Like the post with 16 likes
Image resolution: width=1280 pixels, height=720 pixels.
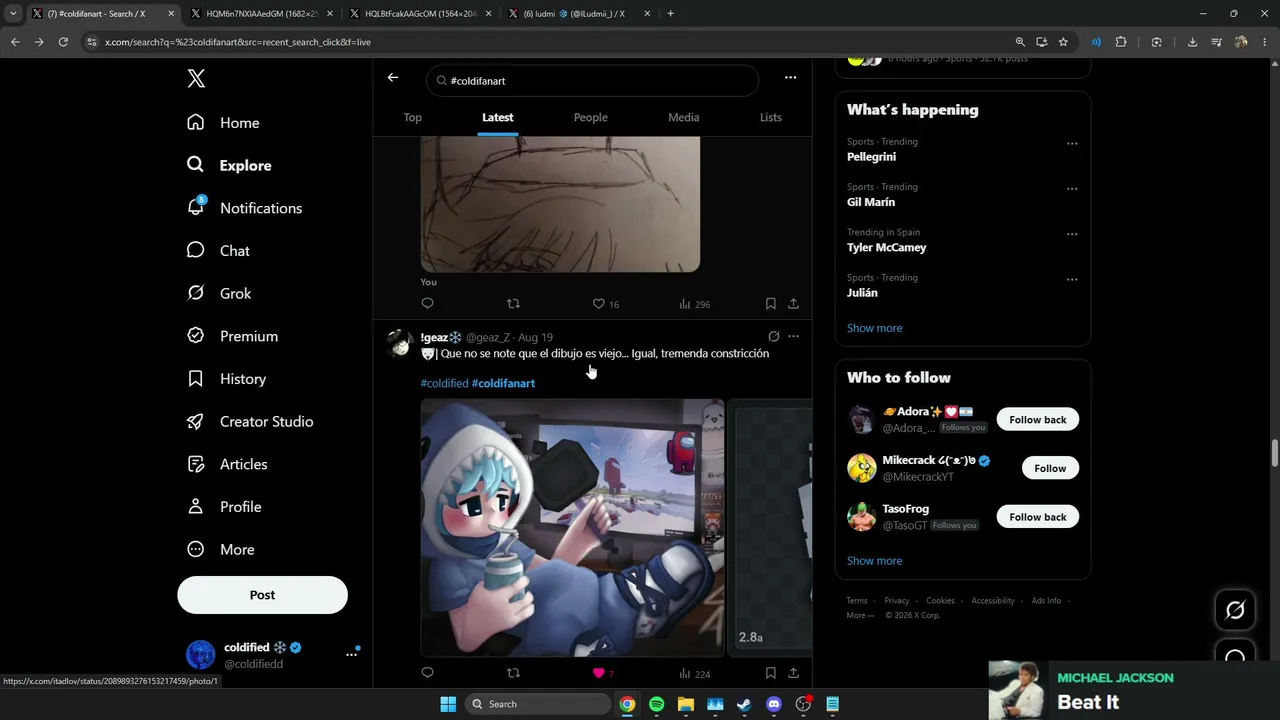606,304
